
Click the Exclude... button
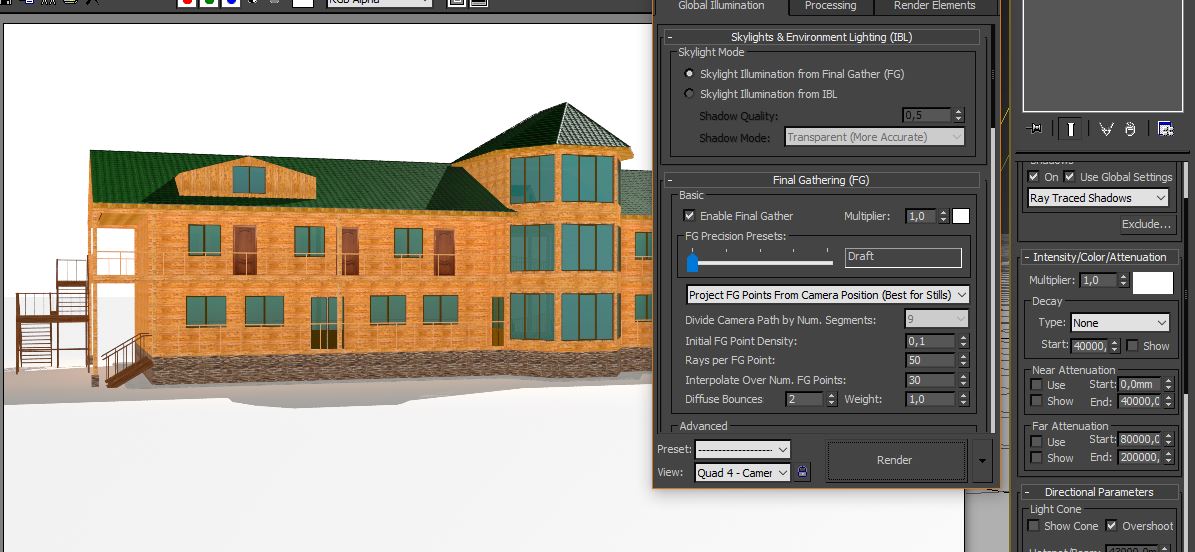point(1145,224)
